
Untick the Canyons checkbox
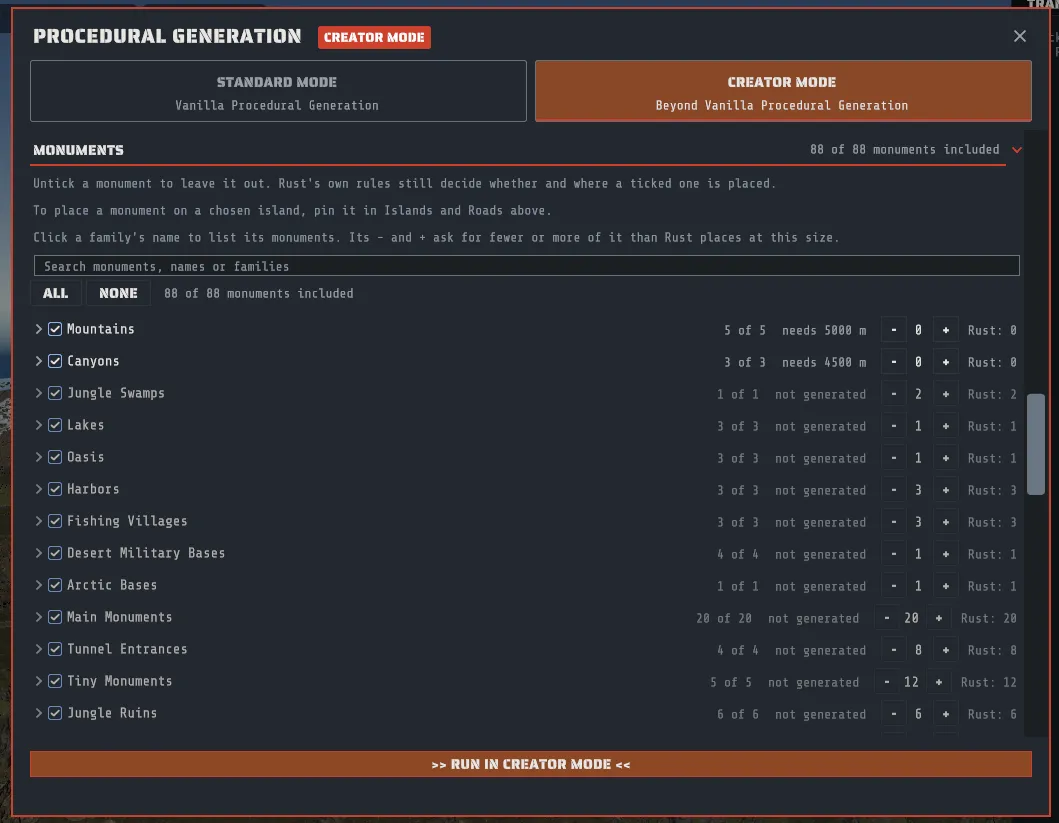[x=55, y=361]
